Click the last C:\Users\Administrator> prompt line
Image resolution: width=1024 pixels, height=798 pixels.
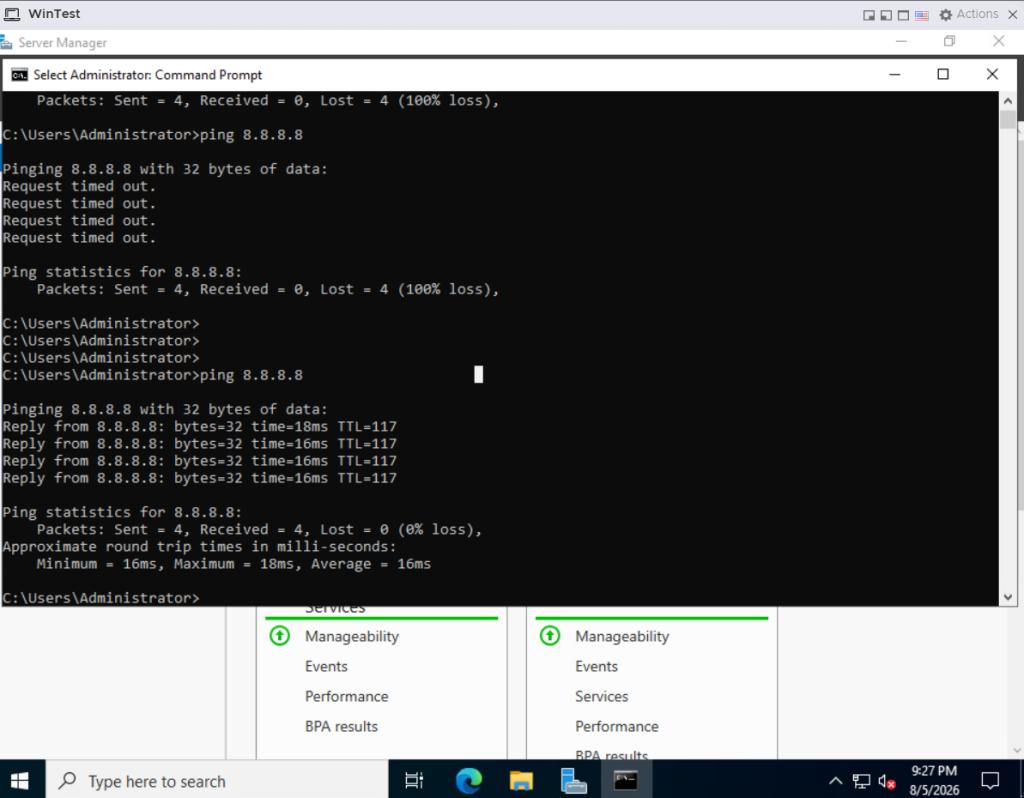click(101, 598)
